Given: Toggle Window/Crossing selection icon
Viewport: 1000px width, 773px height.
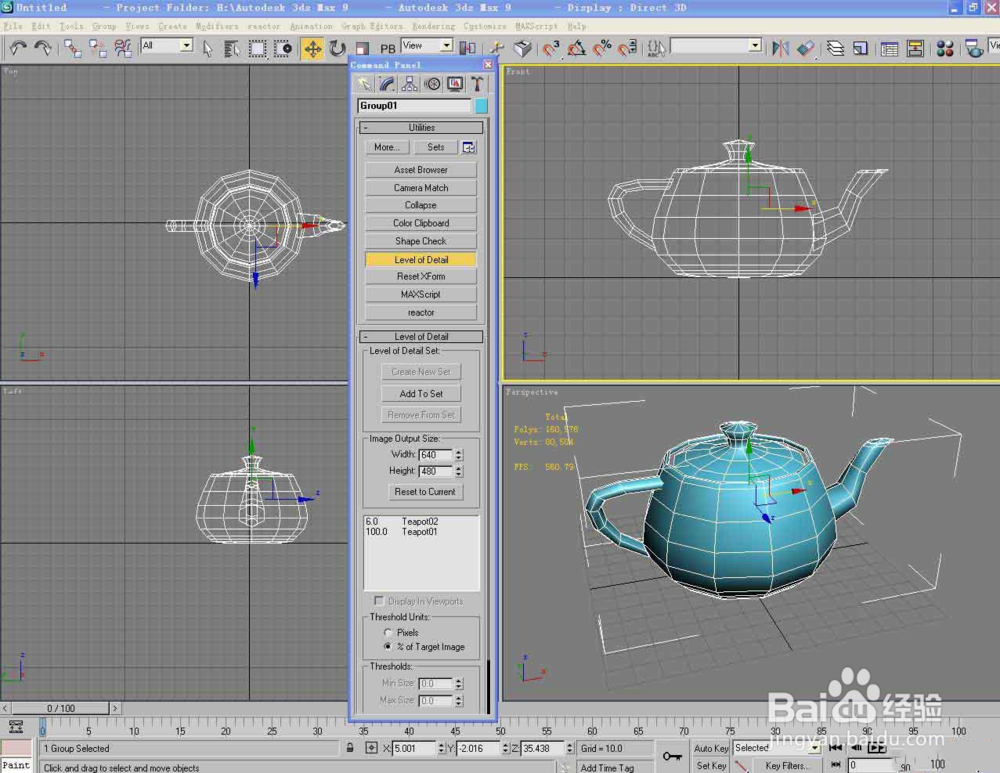Looking at the screenshot, I should pyautogui.click(x=283, y=48).
